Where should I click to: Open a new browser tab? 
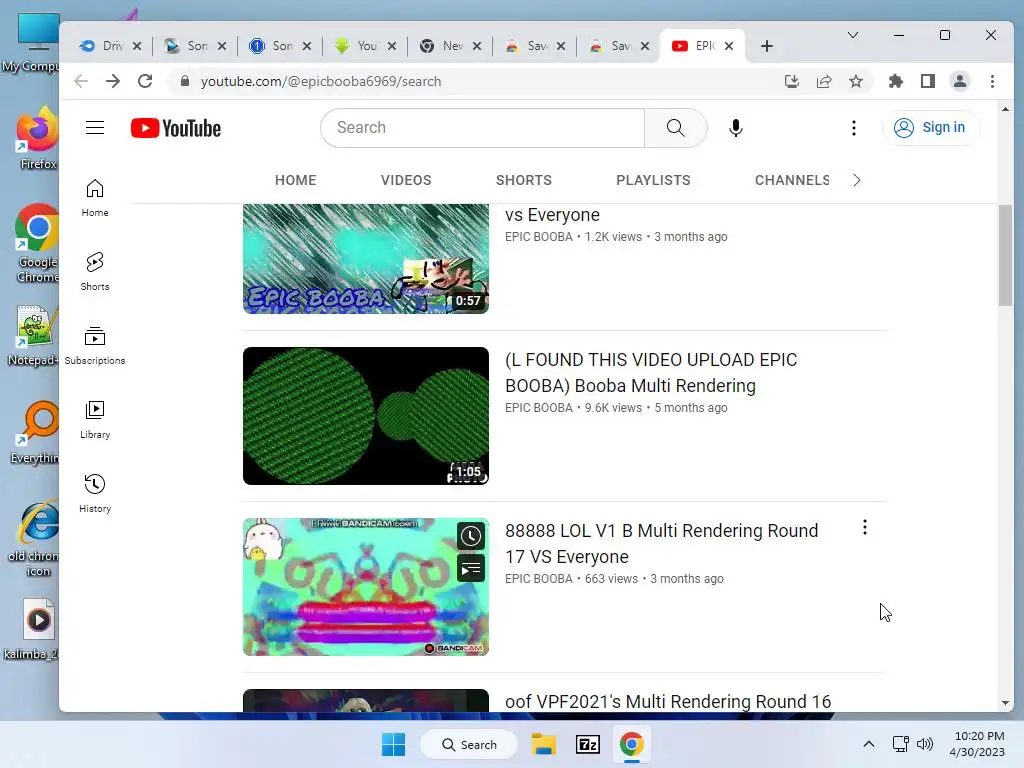click(767, 46)
